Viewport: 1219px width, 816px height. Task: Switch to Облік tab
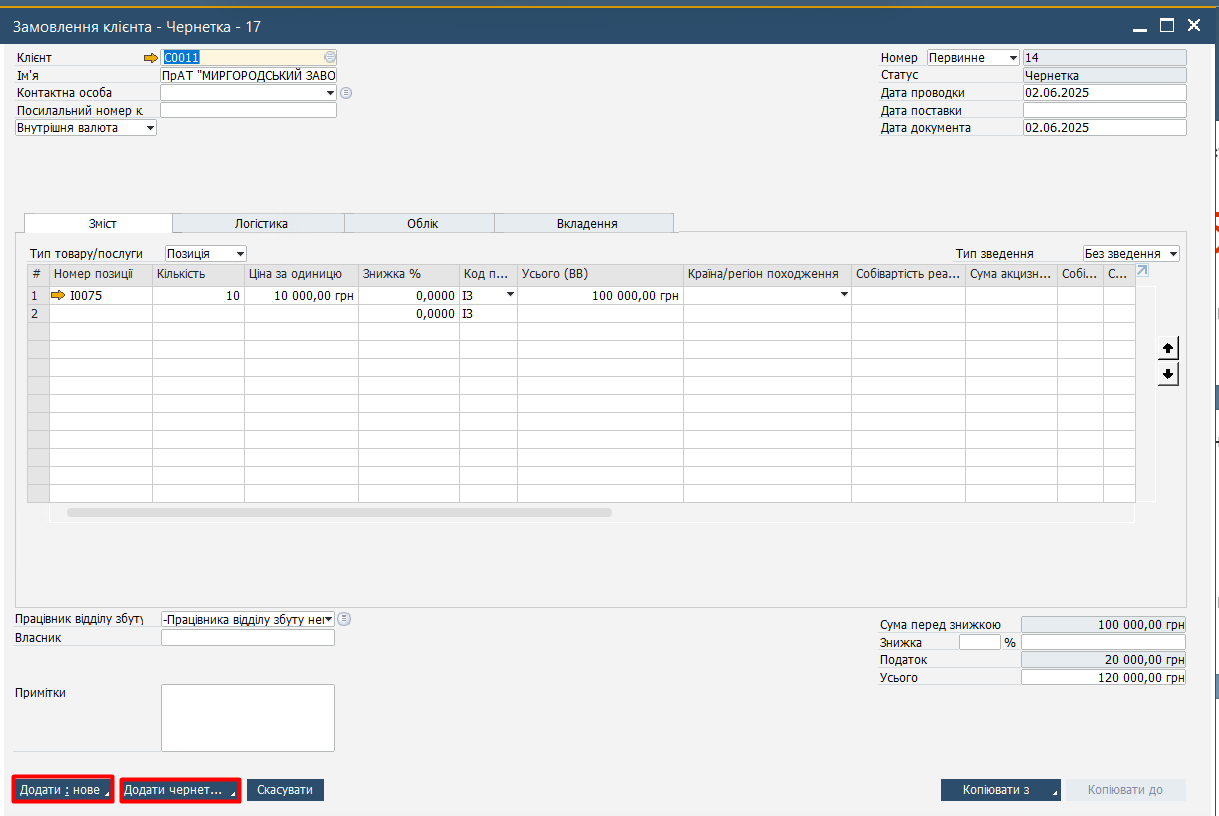[x=420, y=224]
